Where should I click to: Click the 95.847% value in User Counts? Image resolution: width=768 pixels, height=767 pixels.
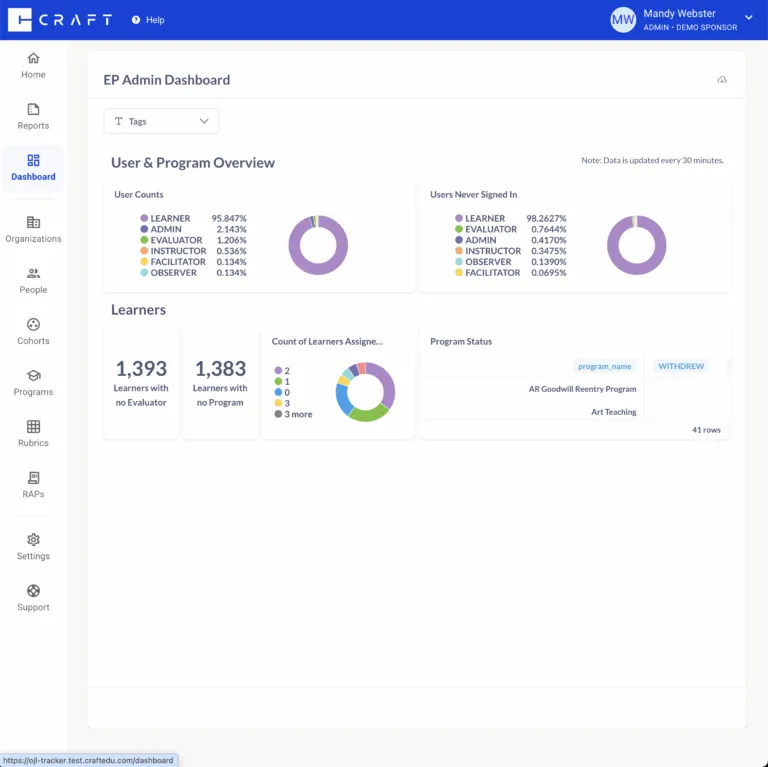[229, 218]
